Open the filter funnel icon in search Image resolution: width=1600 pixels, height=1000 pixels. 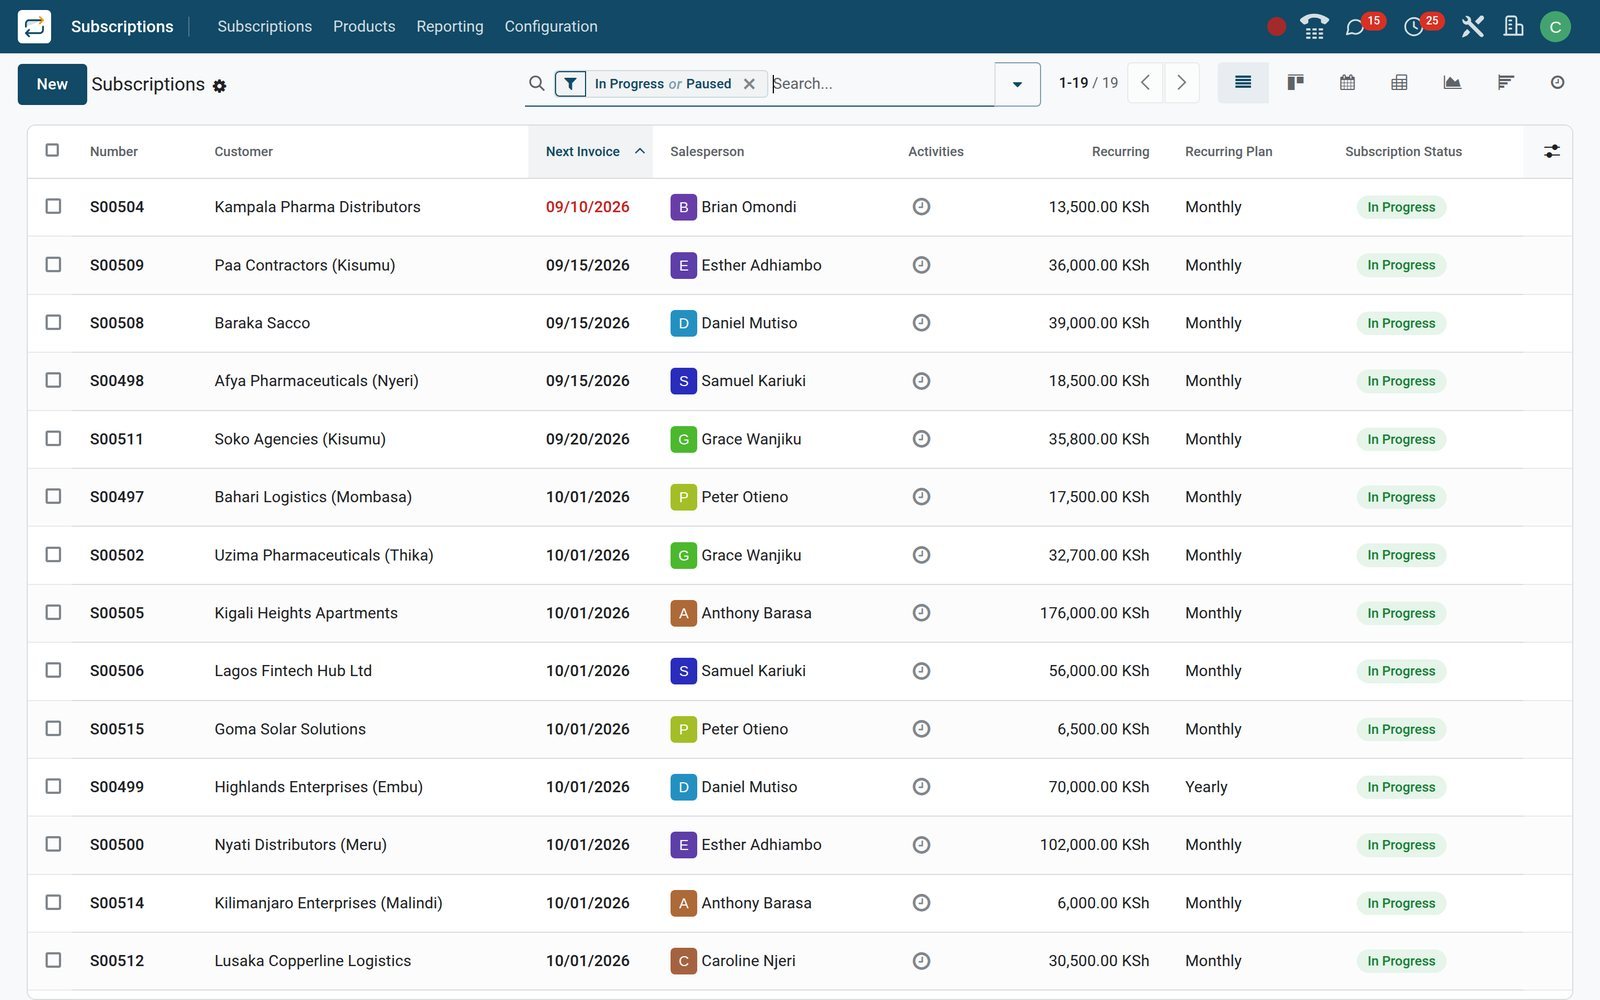click(570, 84)
